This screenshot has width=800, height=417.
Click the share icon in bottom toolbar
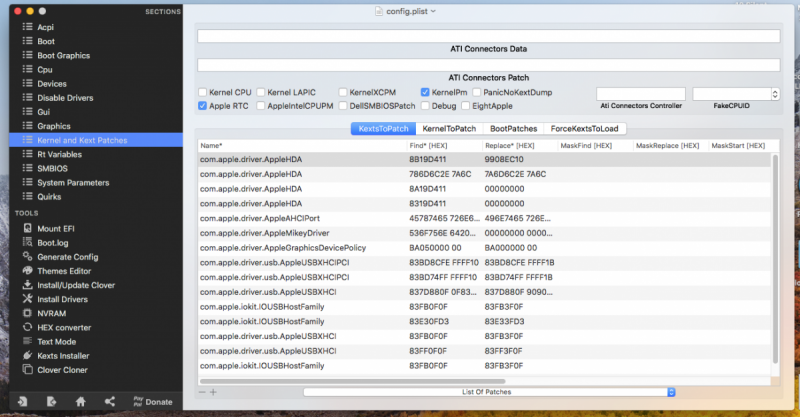click(110, 402)
